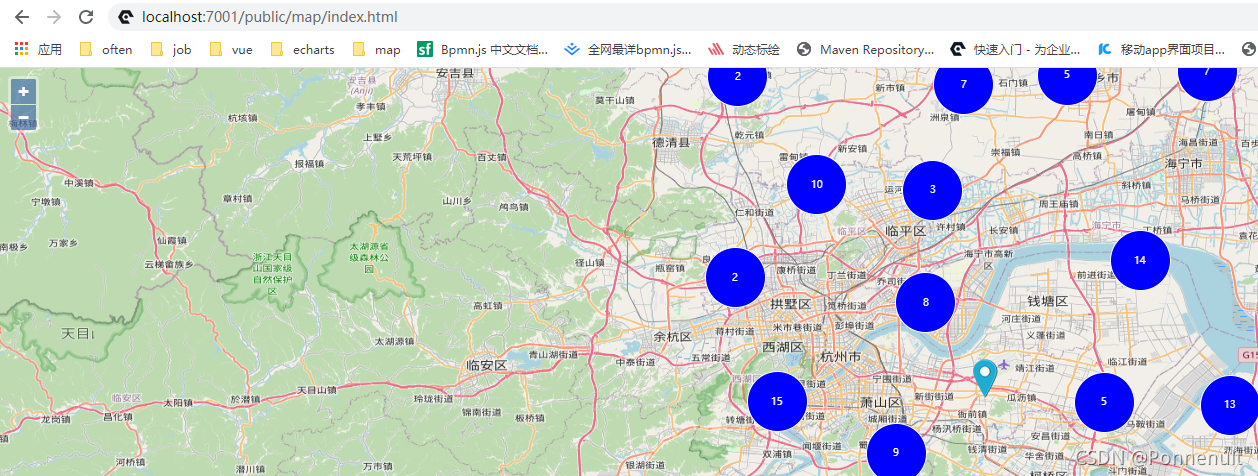
Task: Open 快速入门 - 为企业 bookmark
Action: (1015, 49)
